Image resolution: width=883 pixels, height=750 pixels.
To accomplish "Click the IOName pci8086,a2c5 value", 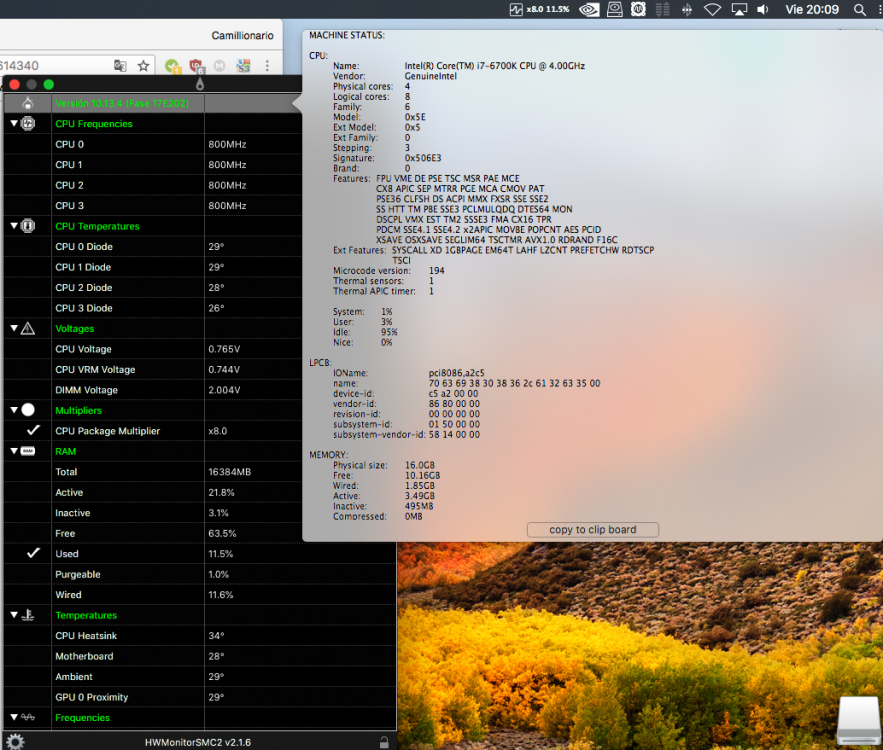I will click(456, 373).
